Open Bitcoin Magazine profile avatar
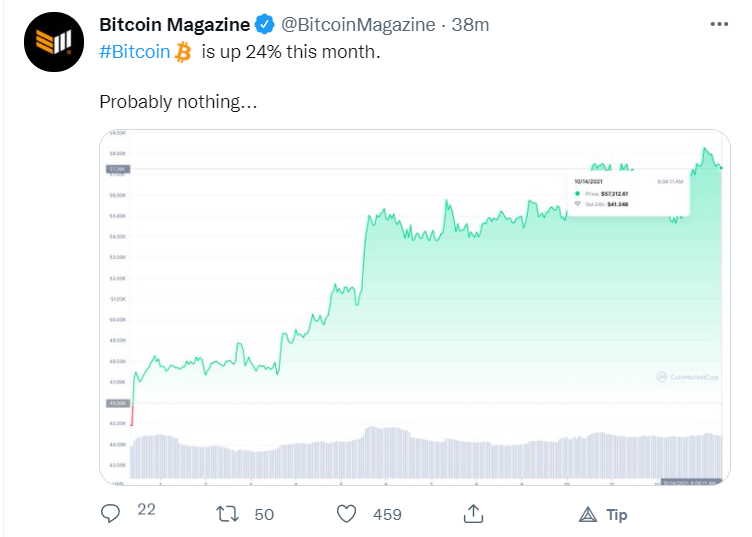Image resolution: width=752 pixels, height=537 pixels. [54, 42]
